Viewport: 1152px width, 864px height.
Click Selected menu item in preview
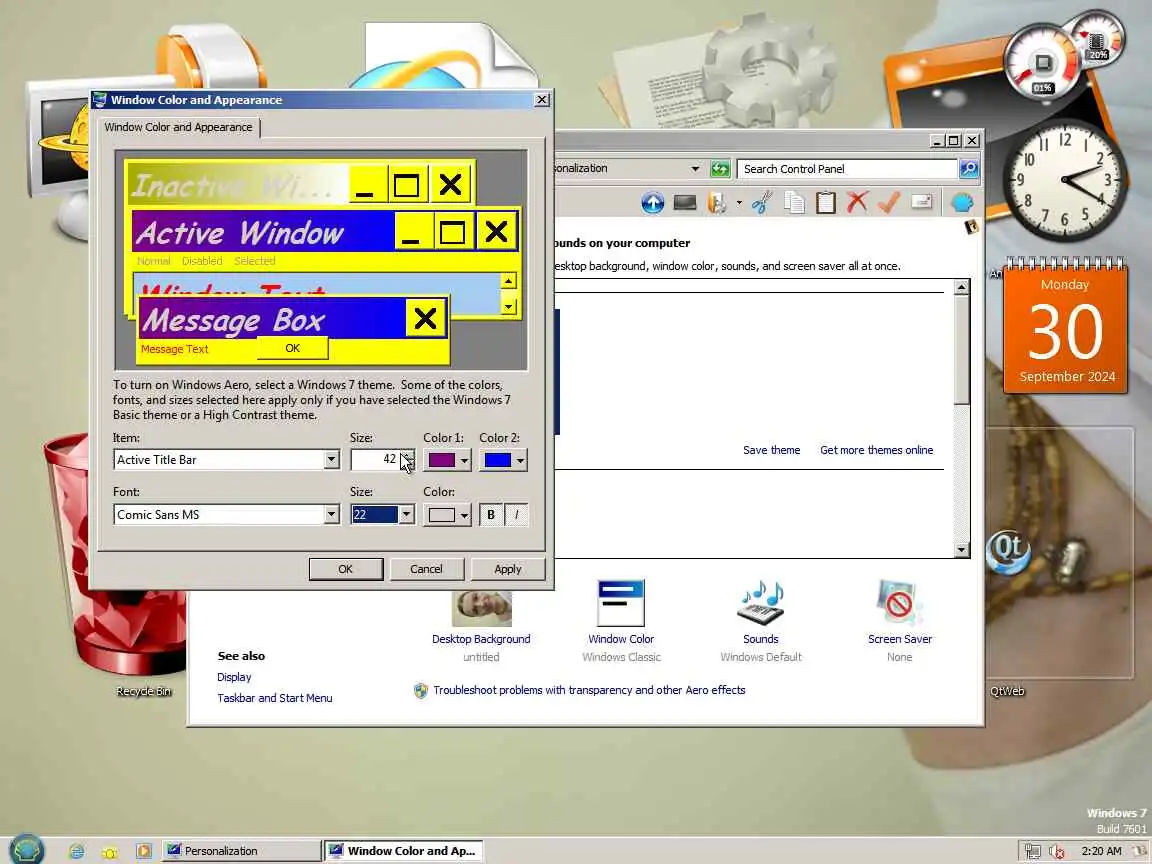[255, 261]
